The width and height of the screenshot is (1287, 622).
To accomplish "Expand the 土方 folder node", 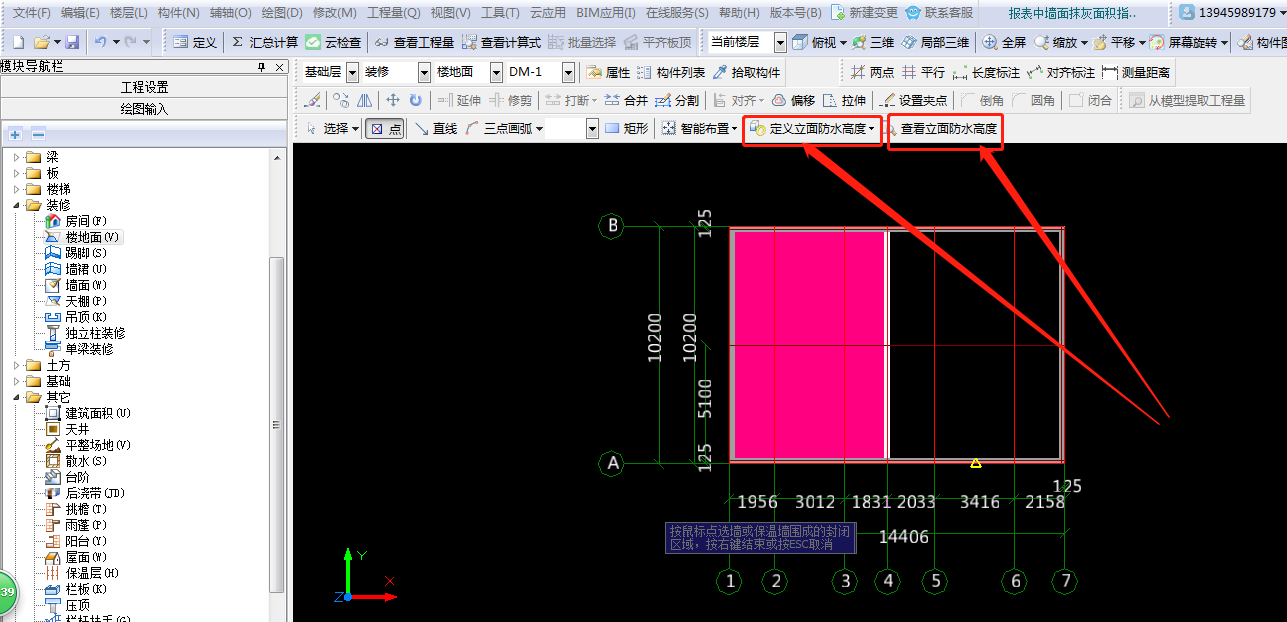I will [16, 365].
